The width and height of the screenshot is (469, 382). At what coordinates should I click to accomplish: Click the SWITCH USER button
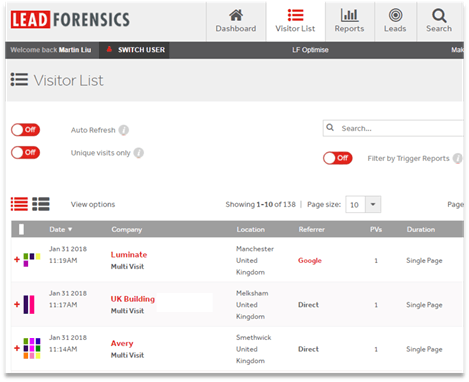tap(135, 50)
